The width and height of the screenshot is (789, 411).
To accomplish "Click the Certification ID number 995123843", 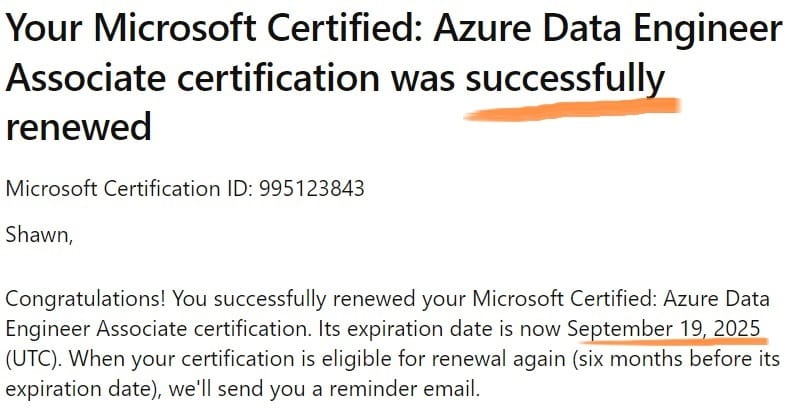I will point(311,189).
